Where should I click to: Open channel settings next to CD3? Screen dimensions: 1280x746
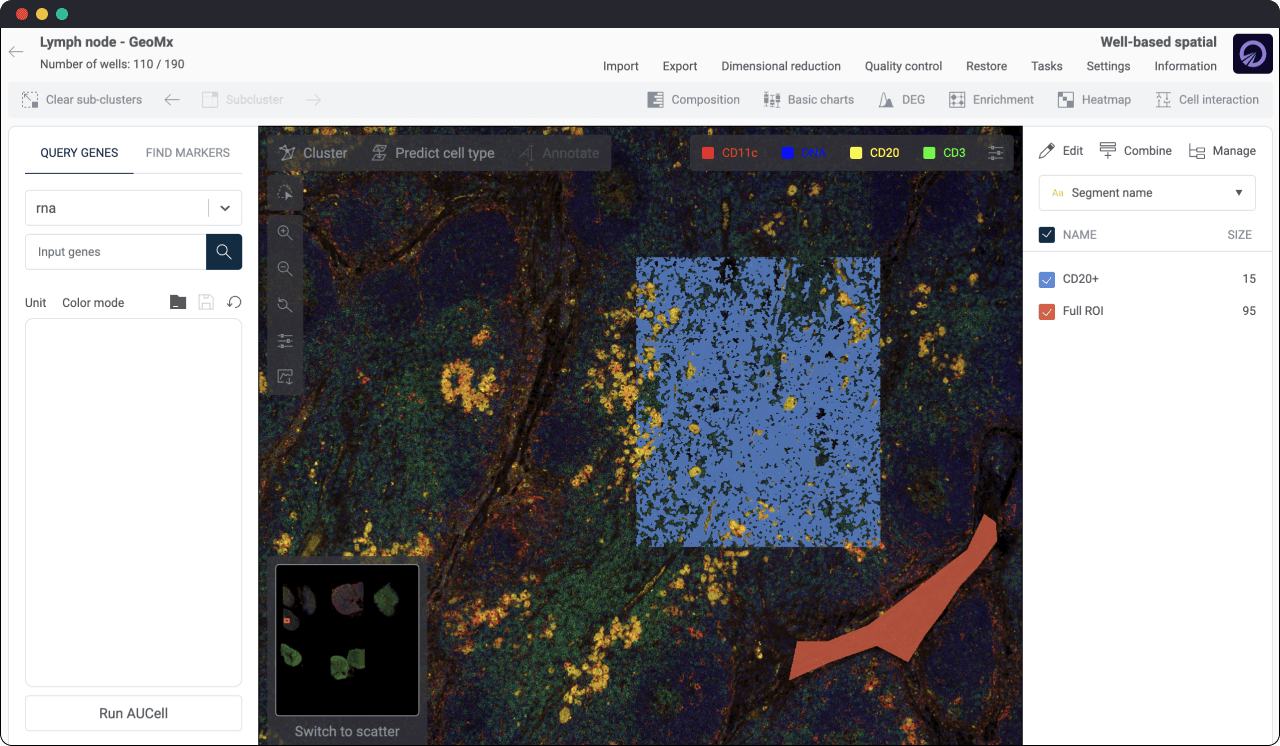pos(996,153)
